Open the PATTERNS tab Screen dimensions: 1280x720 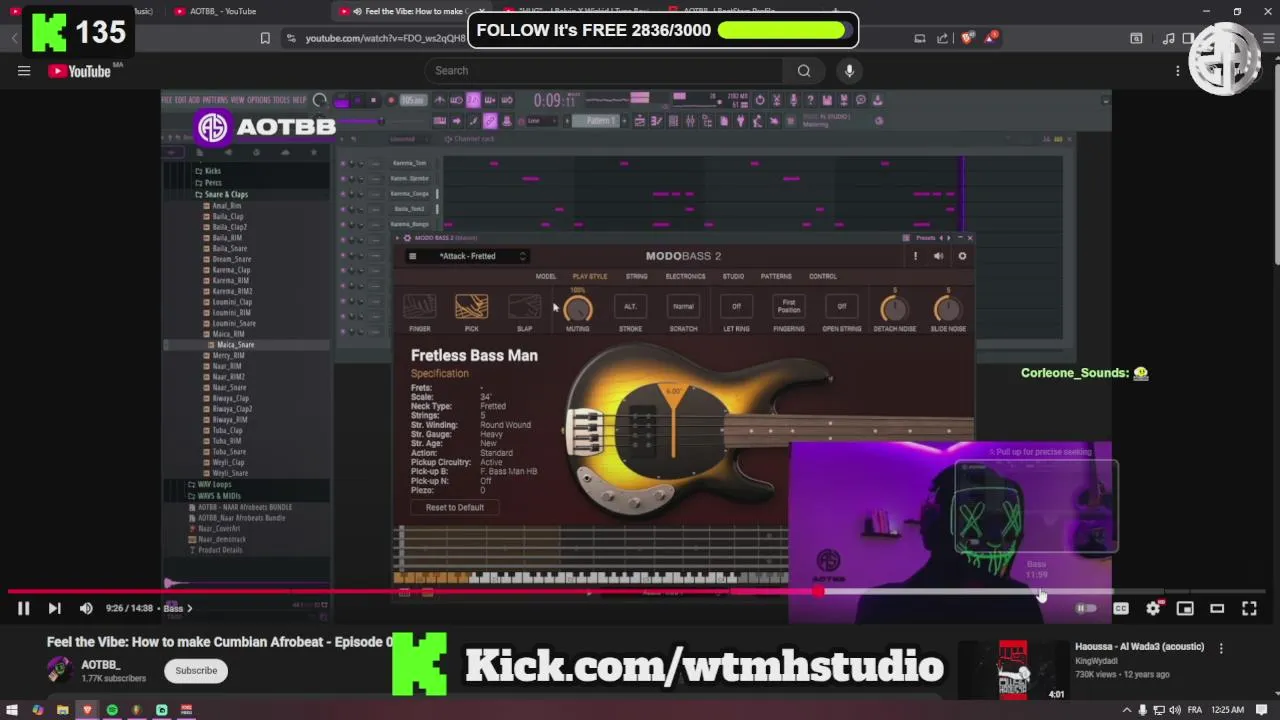point(776,277)
